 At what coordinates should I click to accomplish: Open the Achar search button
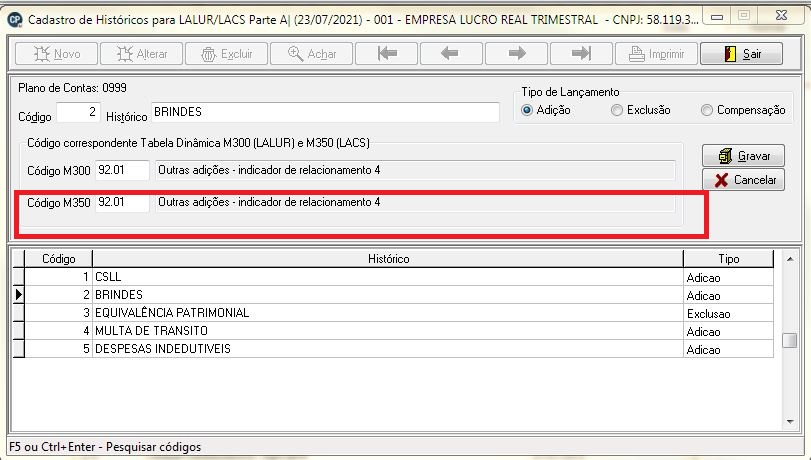[311, 53]
